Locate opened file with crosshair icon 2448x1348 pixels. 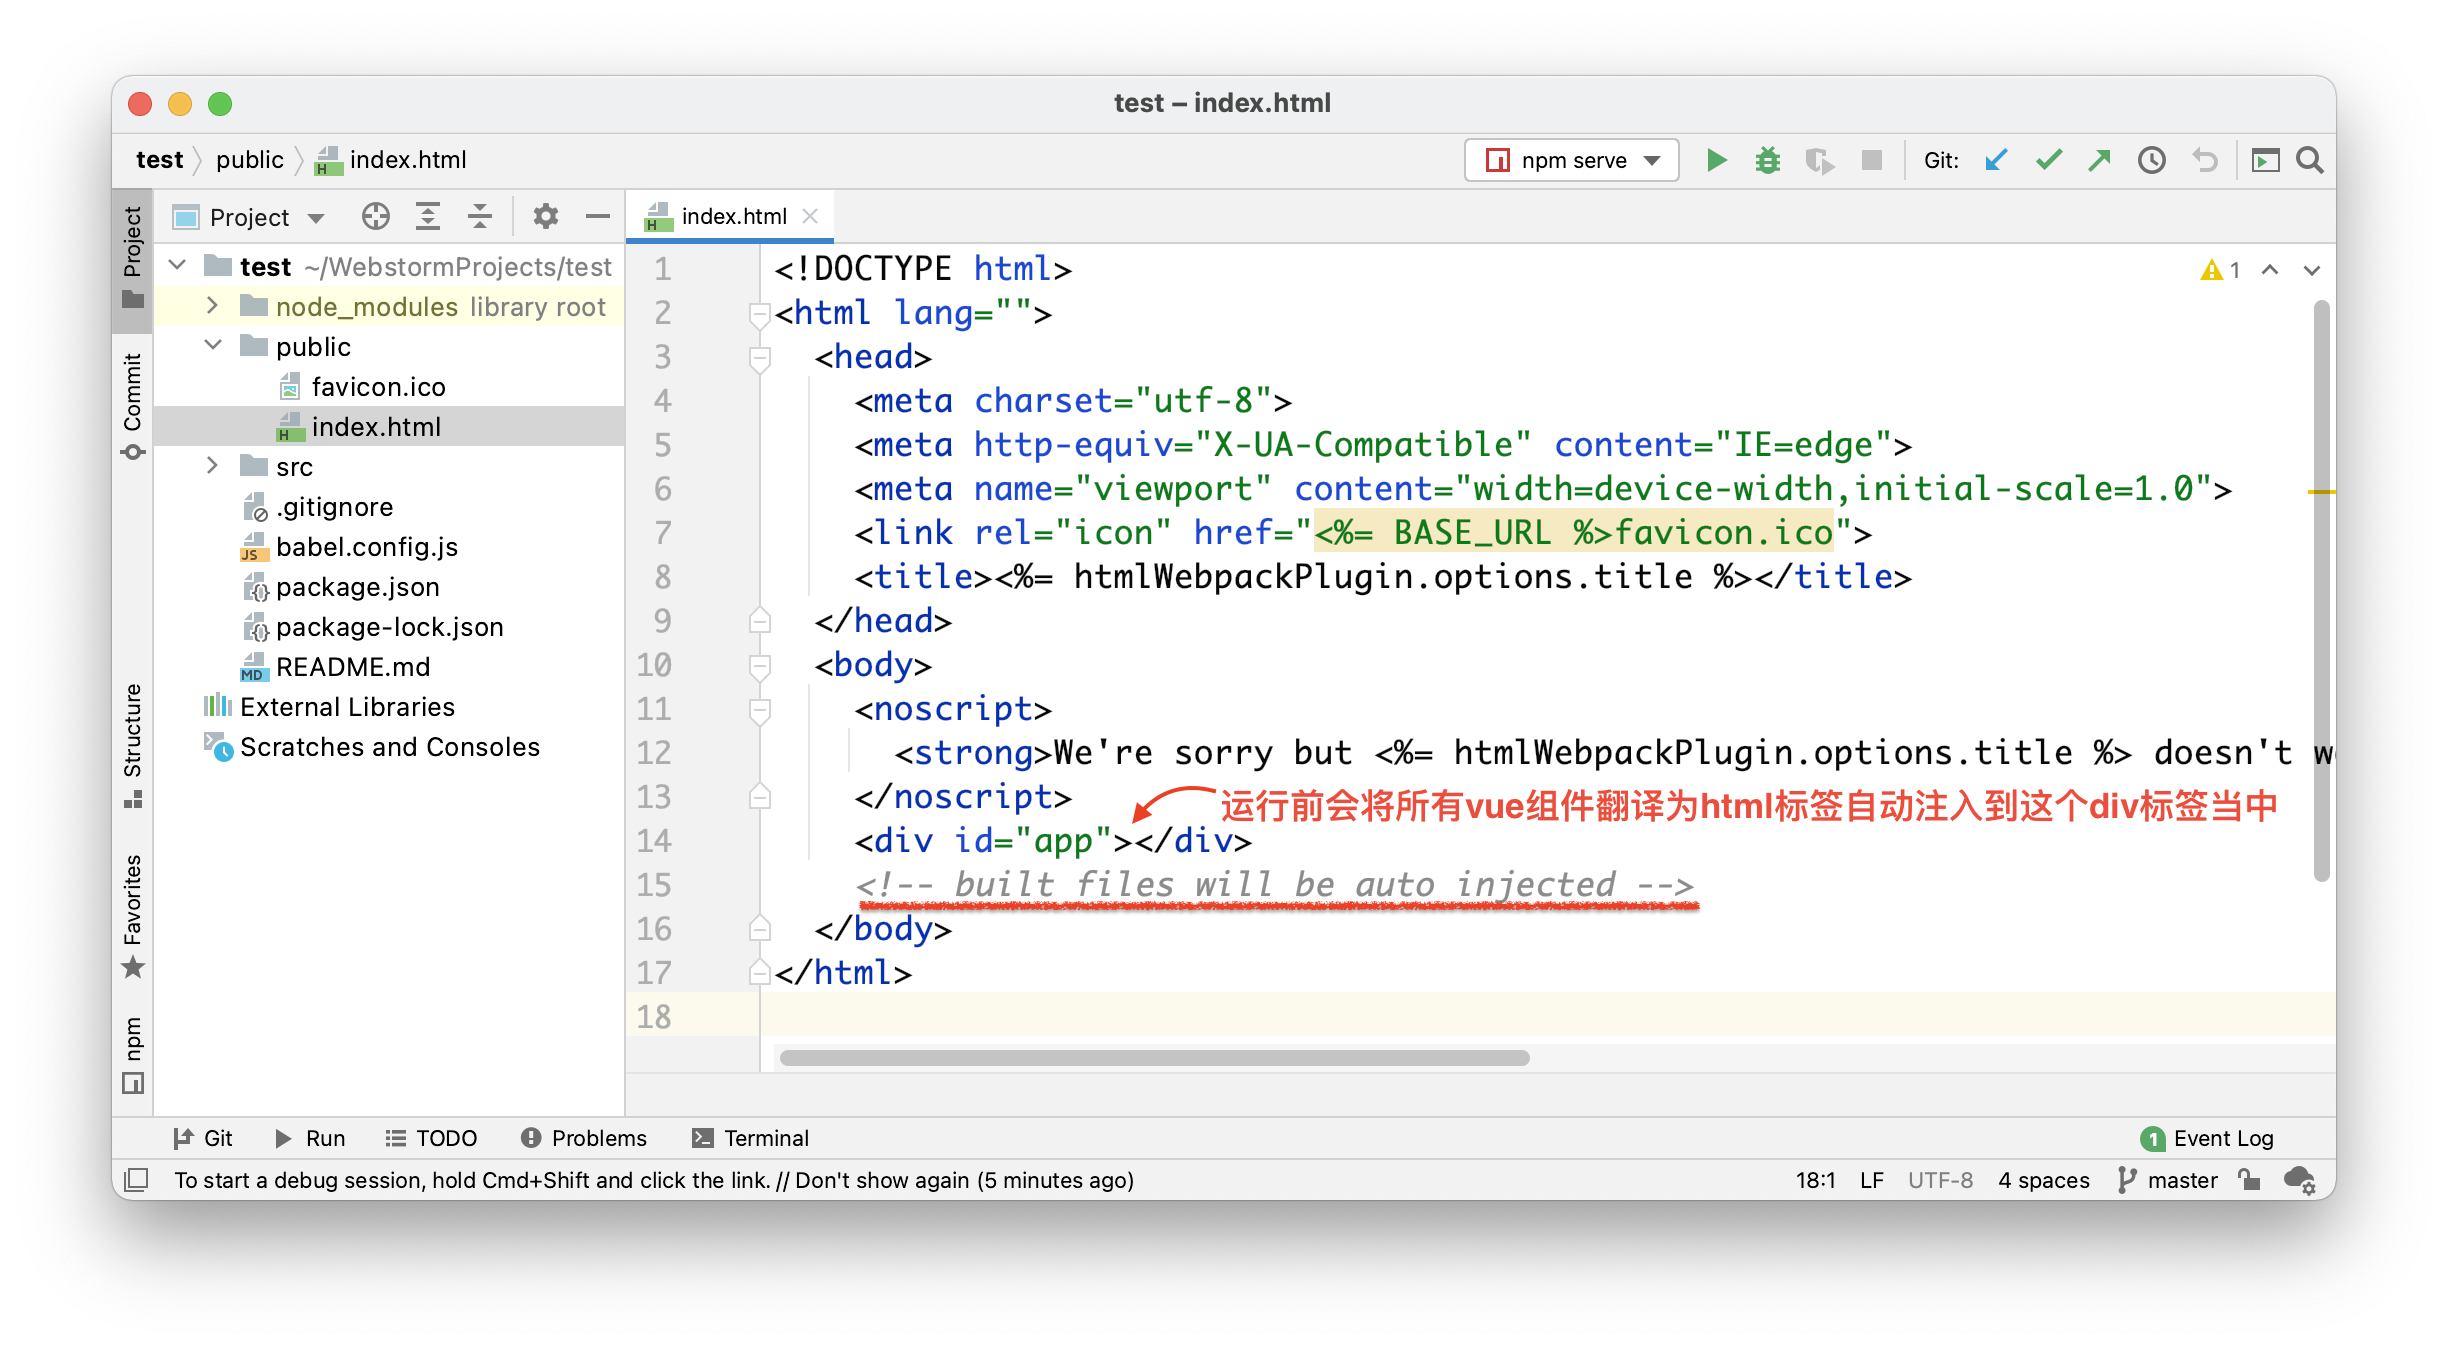click(x=375, y=216)
